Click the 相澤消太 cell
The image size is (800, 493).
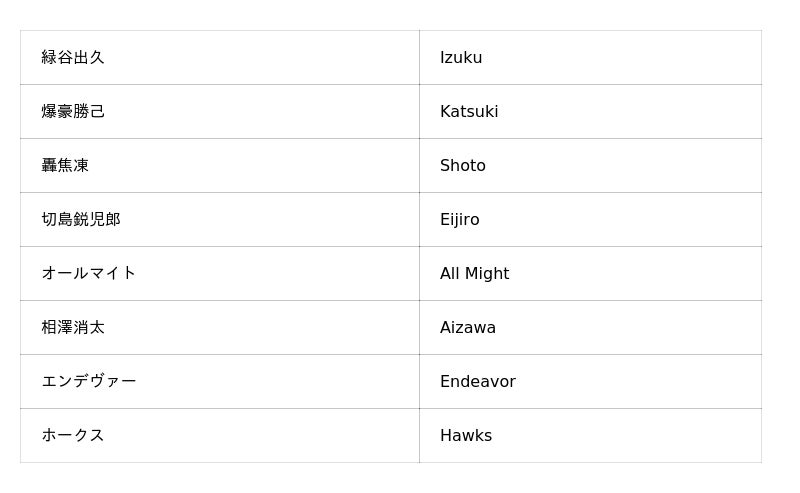pyautogui.click(x=73, y=328)
